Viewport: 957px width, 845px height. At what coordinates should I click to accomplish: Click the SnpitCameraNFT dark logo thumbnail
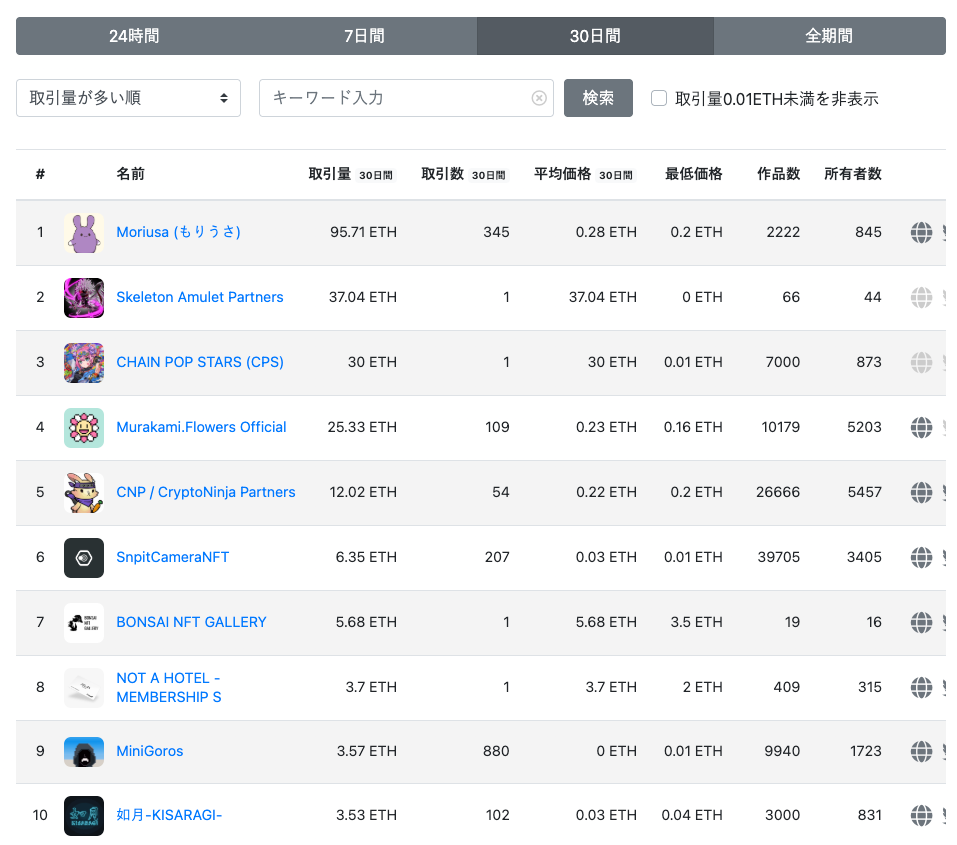(x=84, y=558)
